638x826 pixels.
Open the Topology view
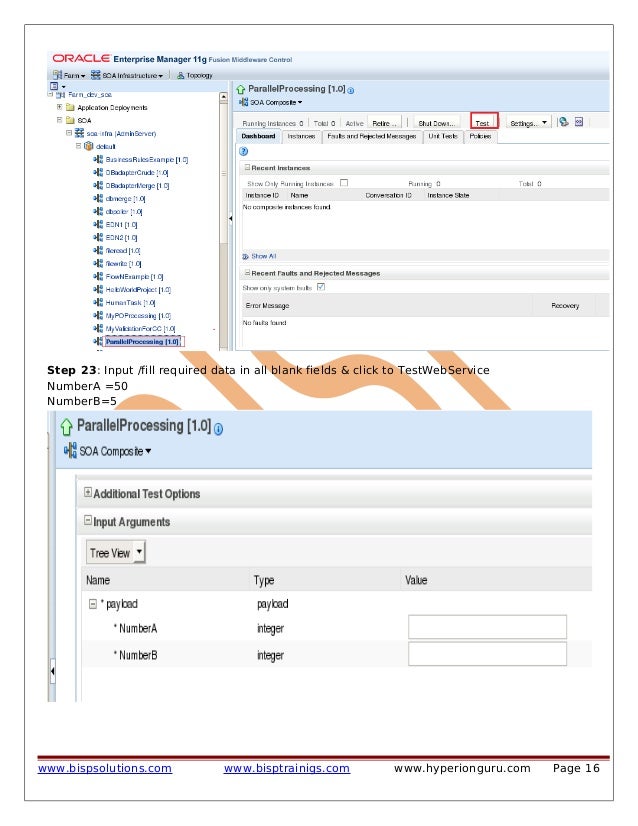(194, 75)
